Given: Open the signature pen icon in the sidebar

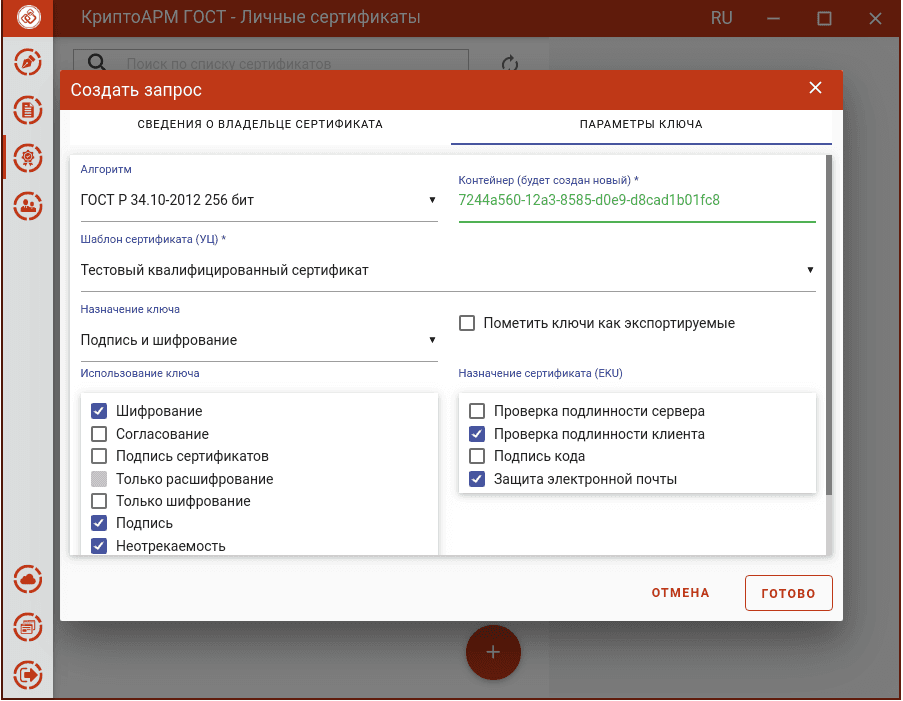Looking at the screenshot, I should click(x=28, y=62).
